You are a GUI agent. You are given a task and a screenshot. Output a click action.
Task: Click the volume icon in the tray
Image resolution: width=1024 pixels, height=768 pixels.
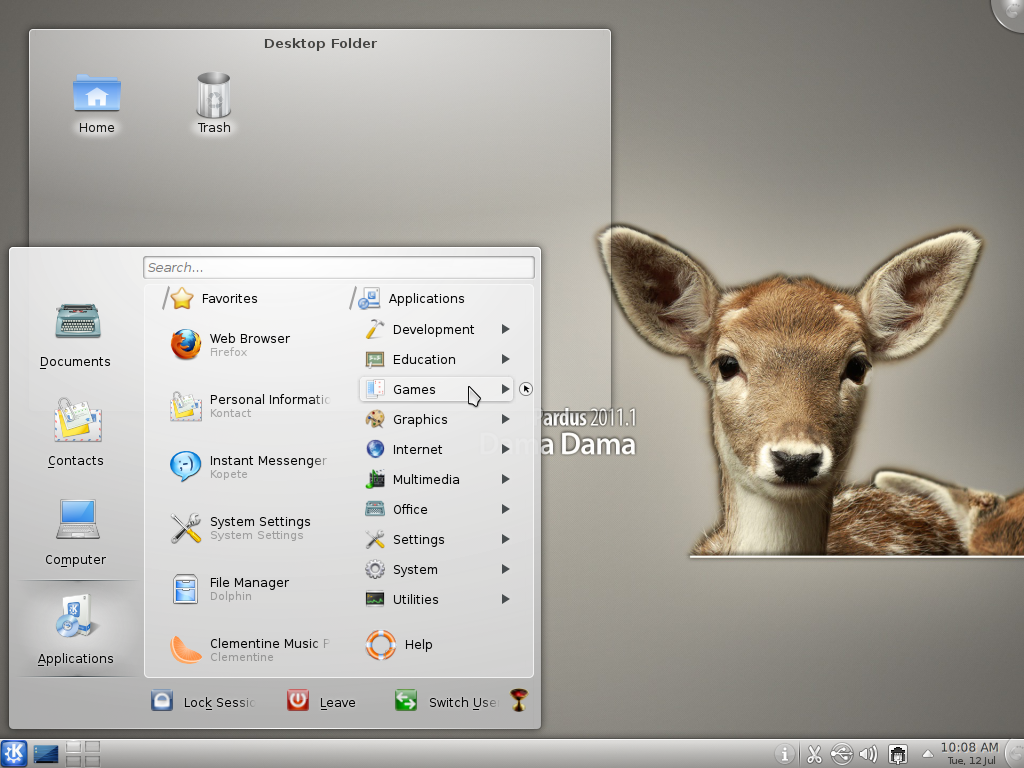click(x=867, y=753)
